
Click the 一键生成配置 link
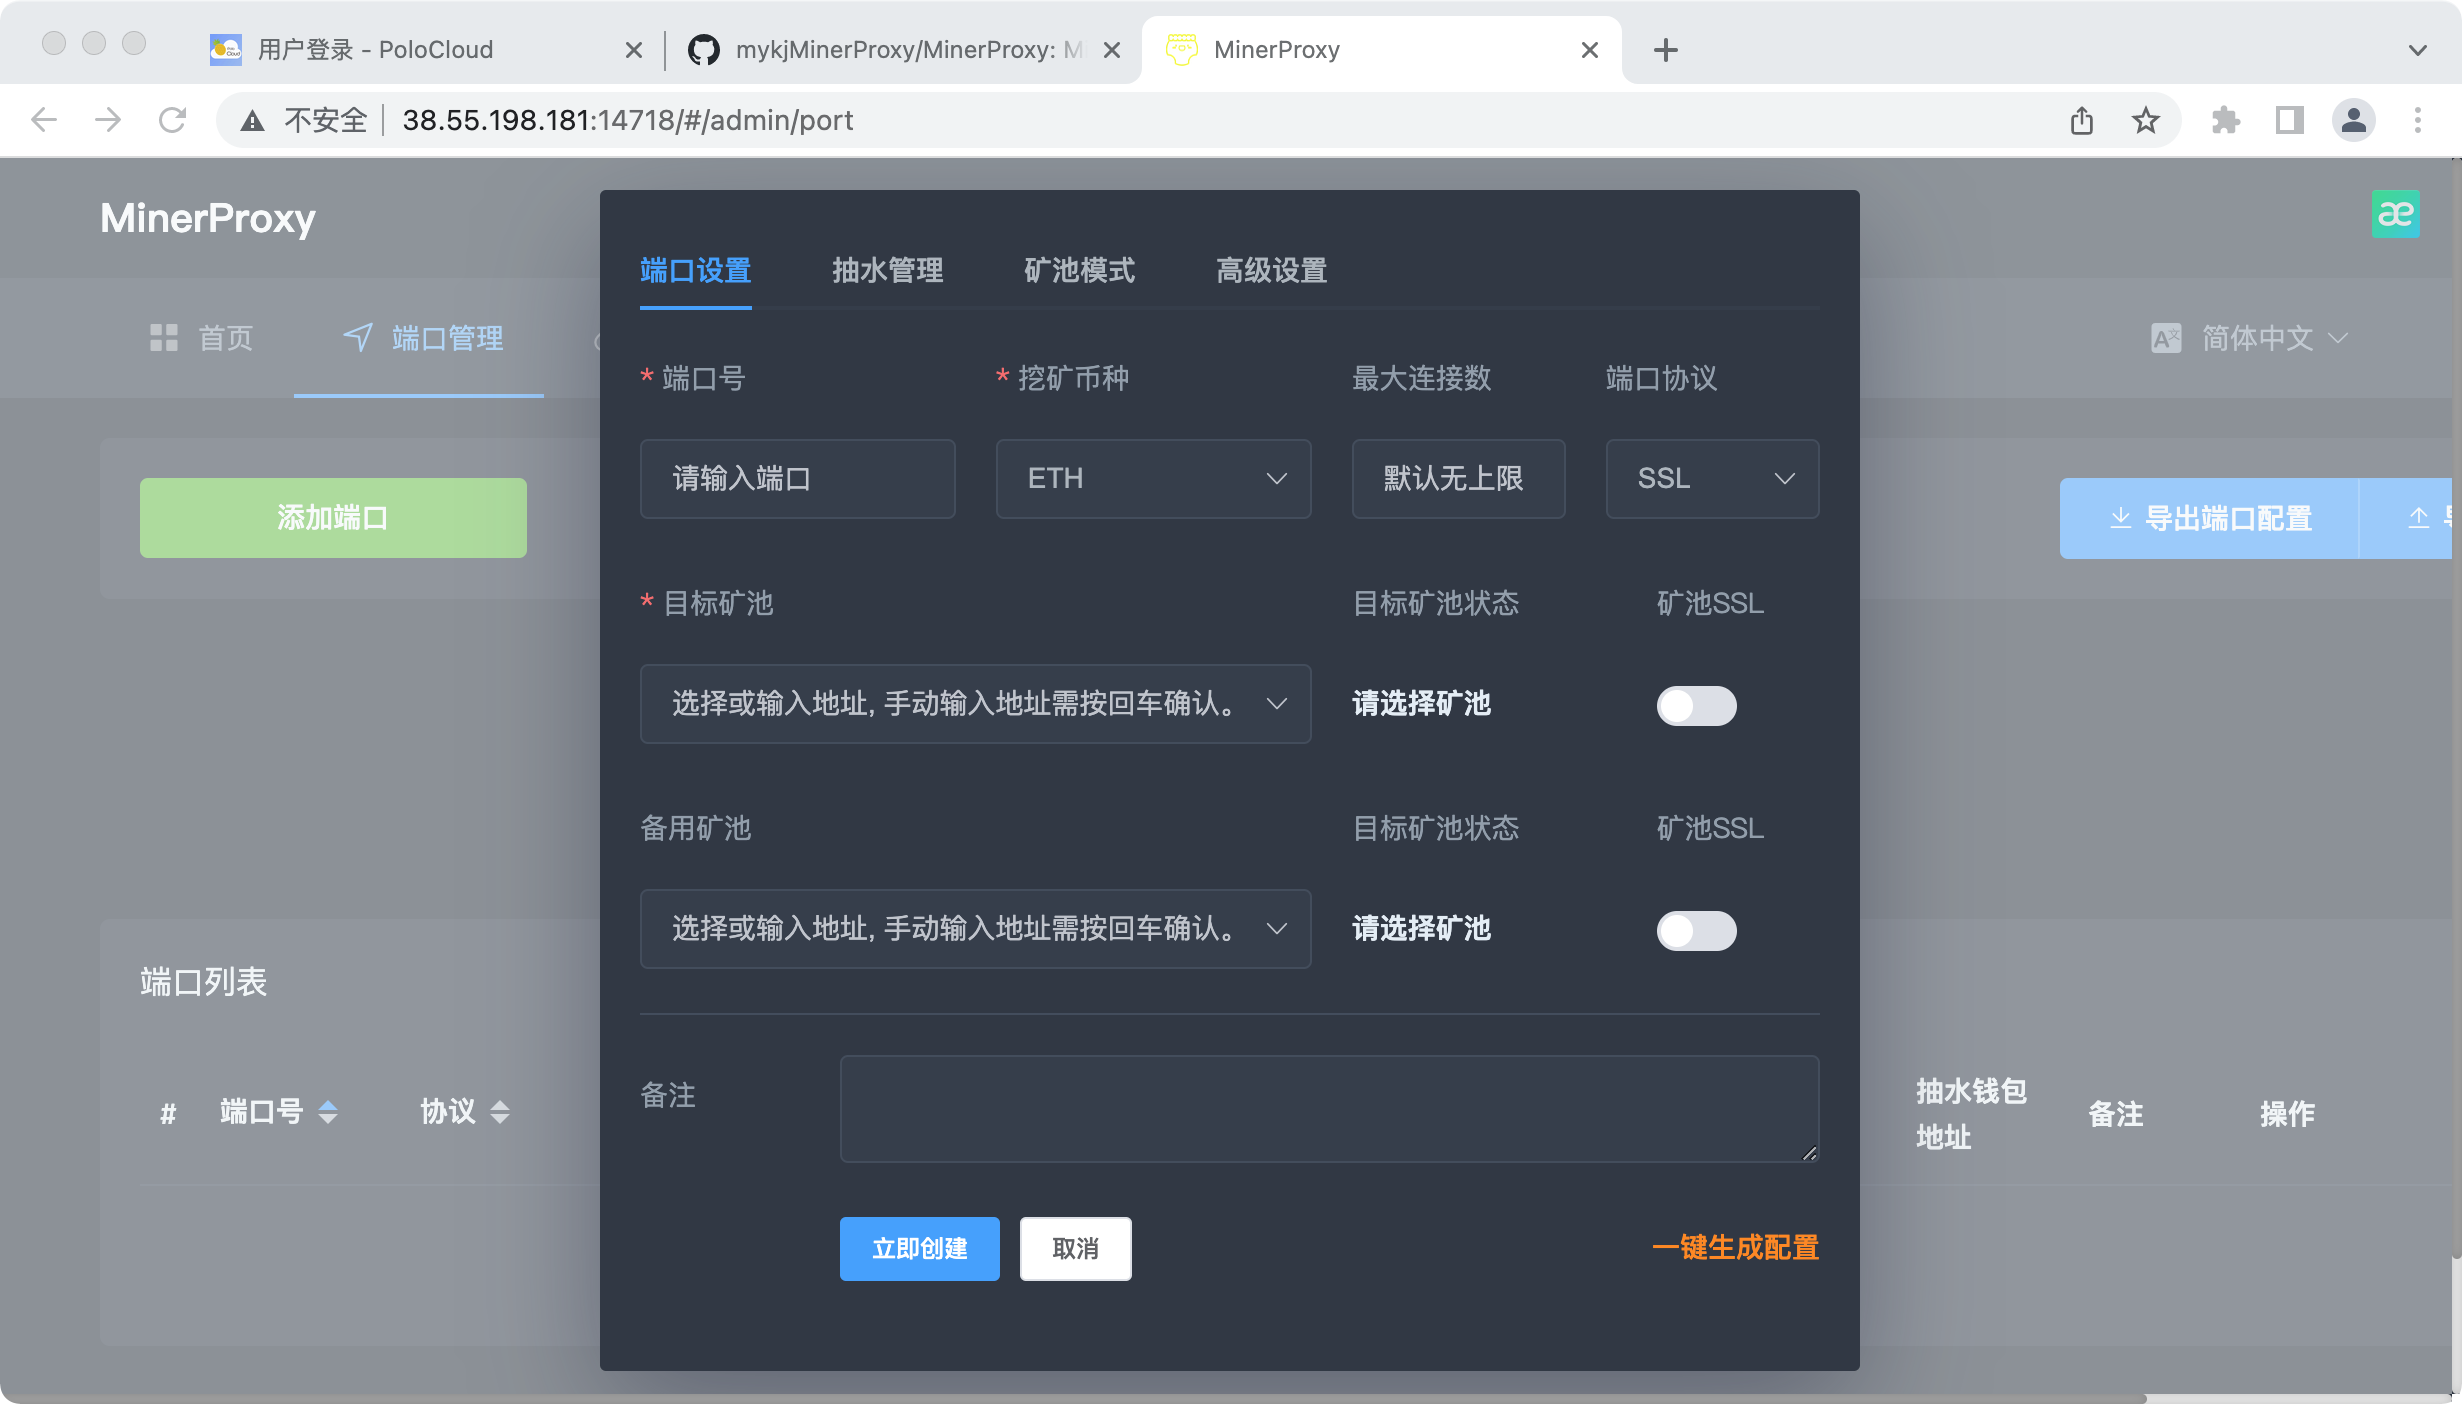(1736, 1248)
